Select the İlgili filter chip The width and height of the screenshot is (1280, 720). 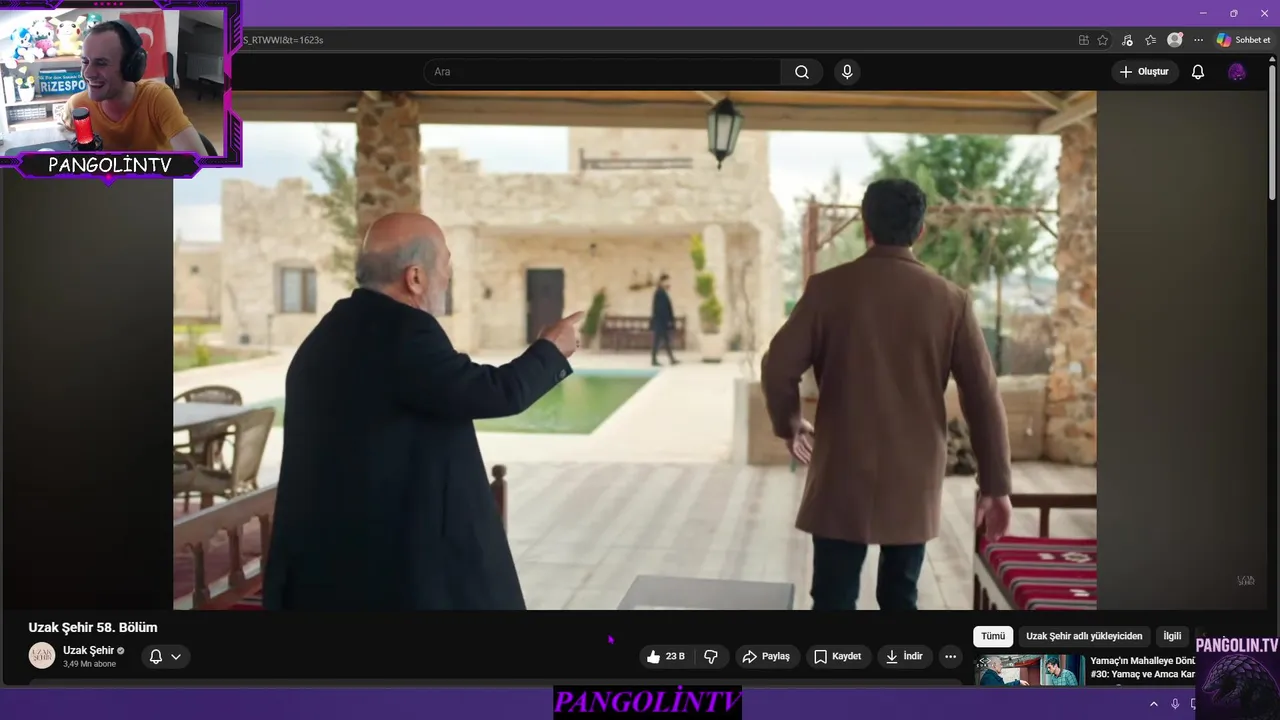click(1172, 636)
